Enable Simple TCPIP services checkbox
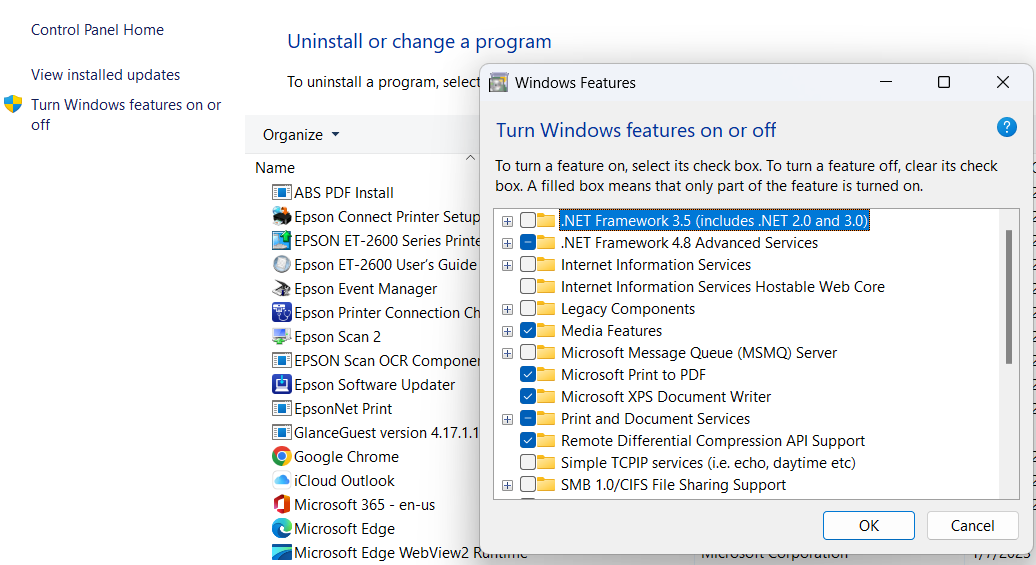This screenshot has height=565, width=1036. point(528,463)
